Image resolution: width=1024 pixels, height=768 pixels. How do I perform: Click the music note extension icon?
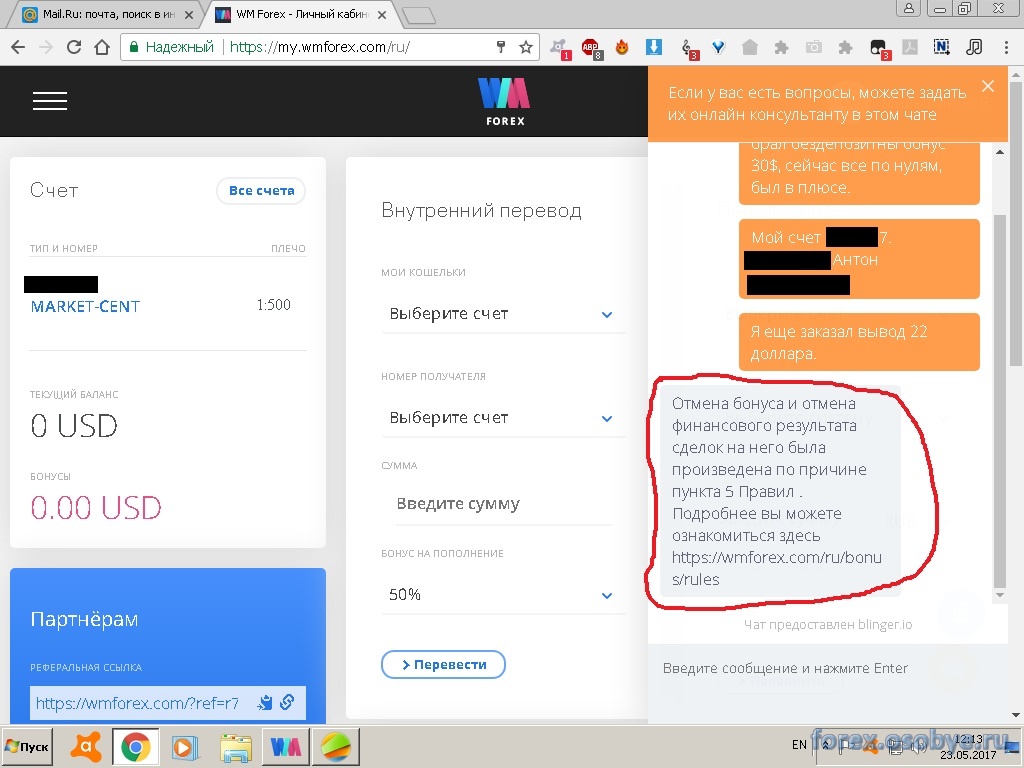click(x=974, y=47)
